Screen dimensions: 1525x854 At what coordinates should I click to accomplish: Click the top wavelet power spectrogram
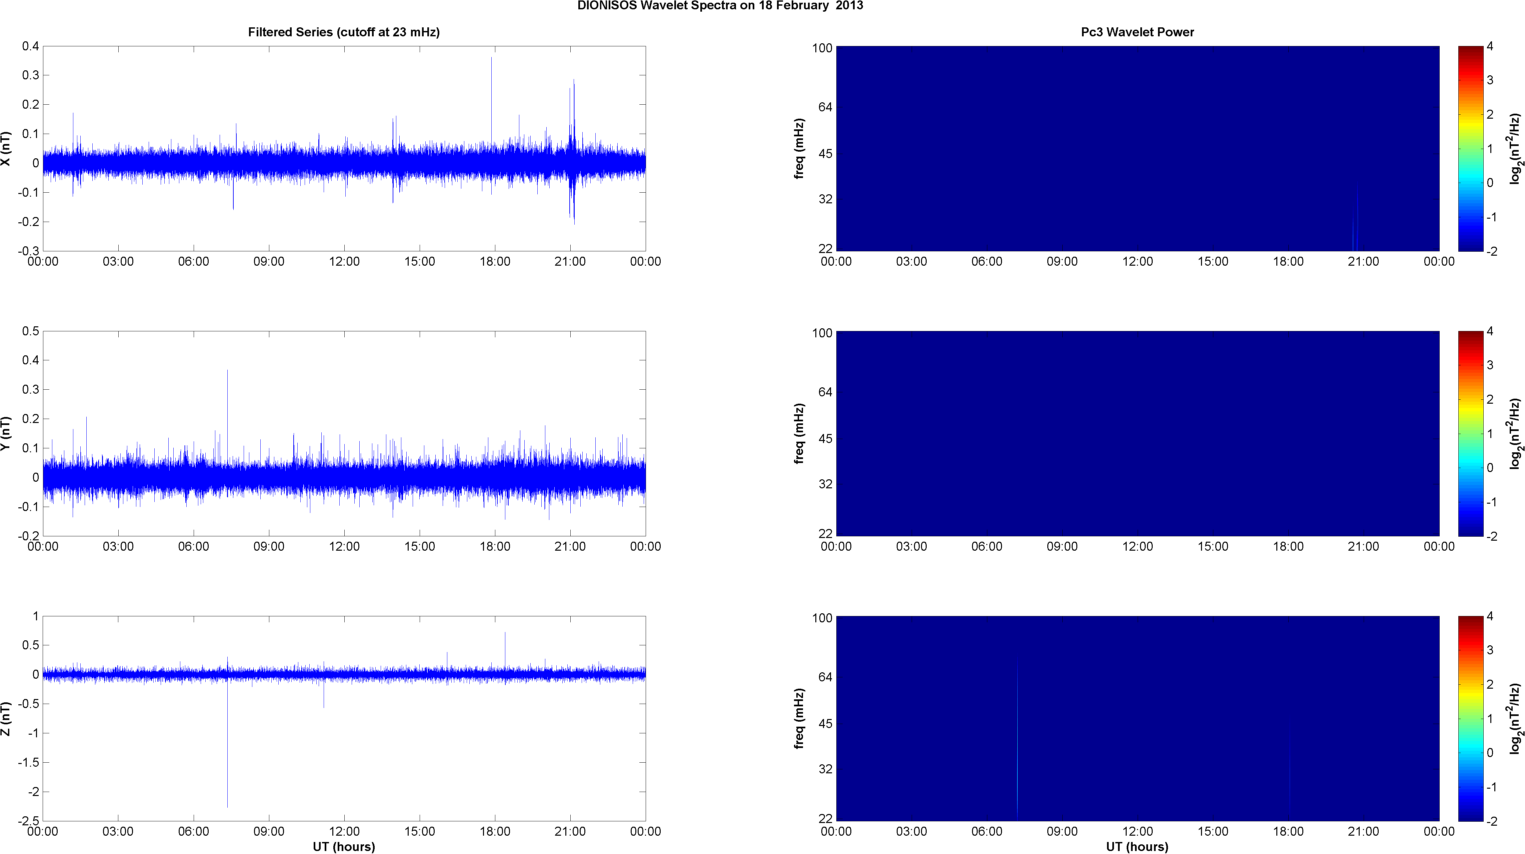click(1137, 148)
